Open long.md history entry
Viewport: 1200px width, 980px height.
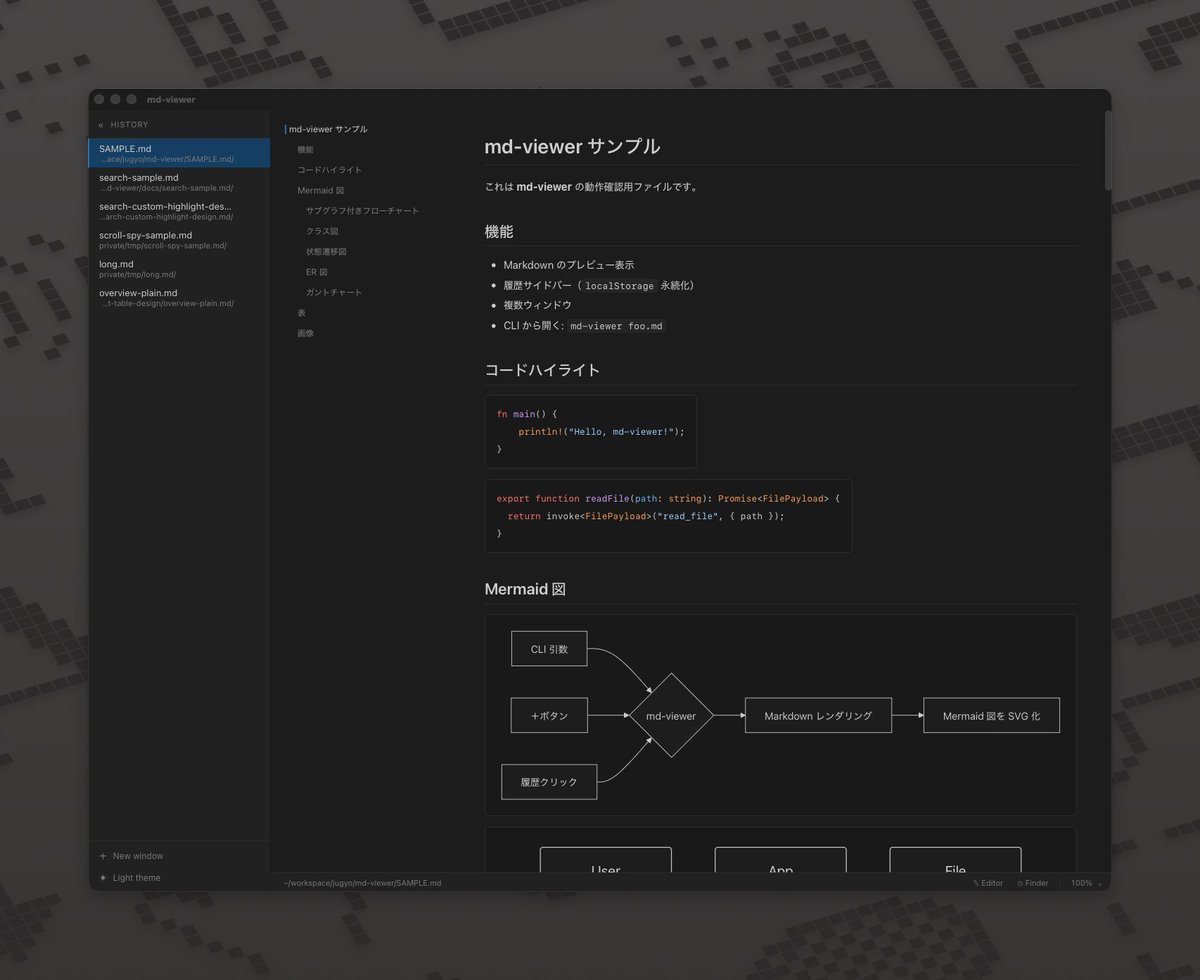[180, 269]
